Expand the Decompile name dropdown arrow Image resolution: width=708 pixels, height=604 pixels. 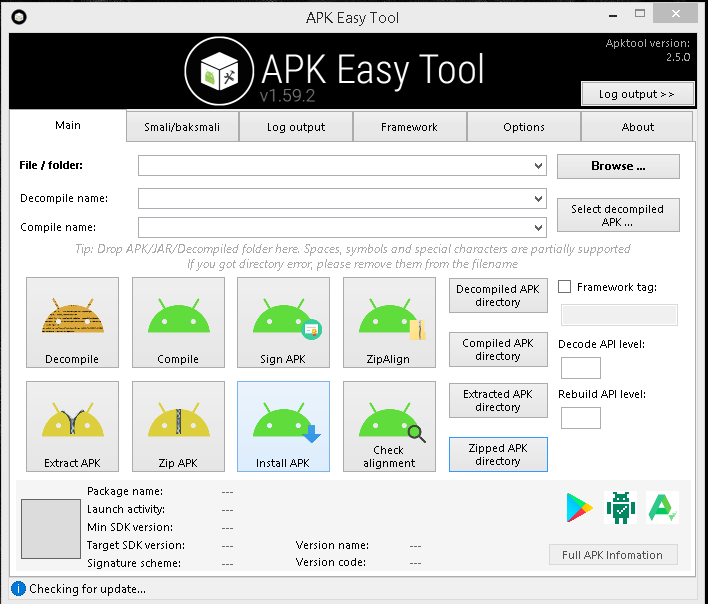coord(538,199)
